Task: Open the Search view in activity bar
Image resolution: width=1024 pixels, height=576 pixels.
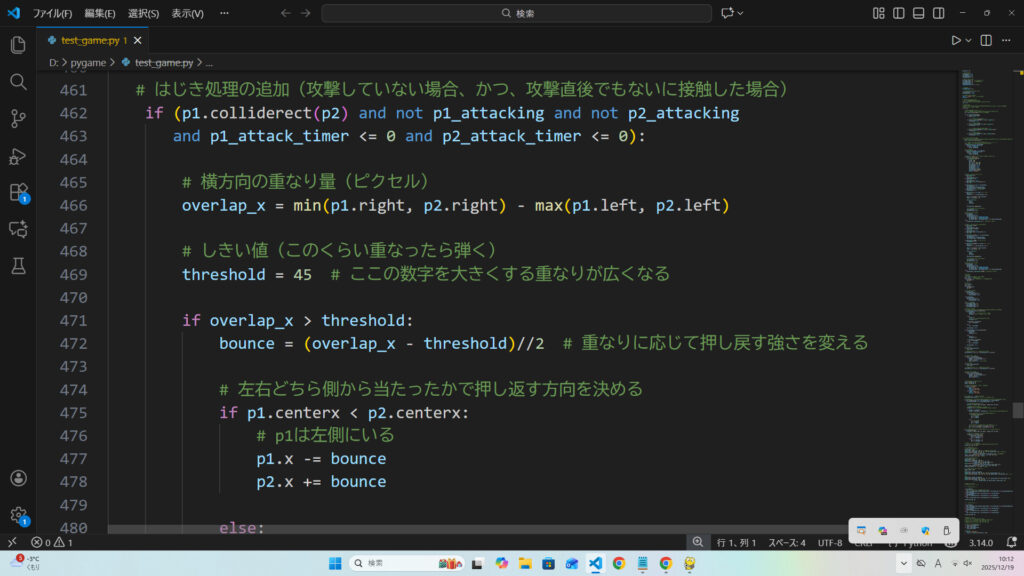Action: coord(18,82)
